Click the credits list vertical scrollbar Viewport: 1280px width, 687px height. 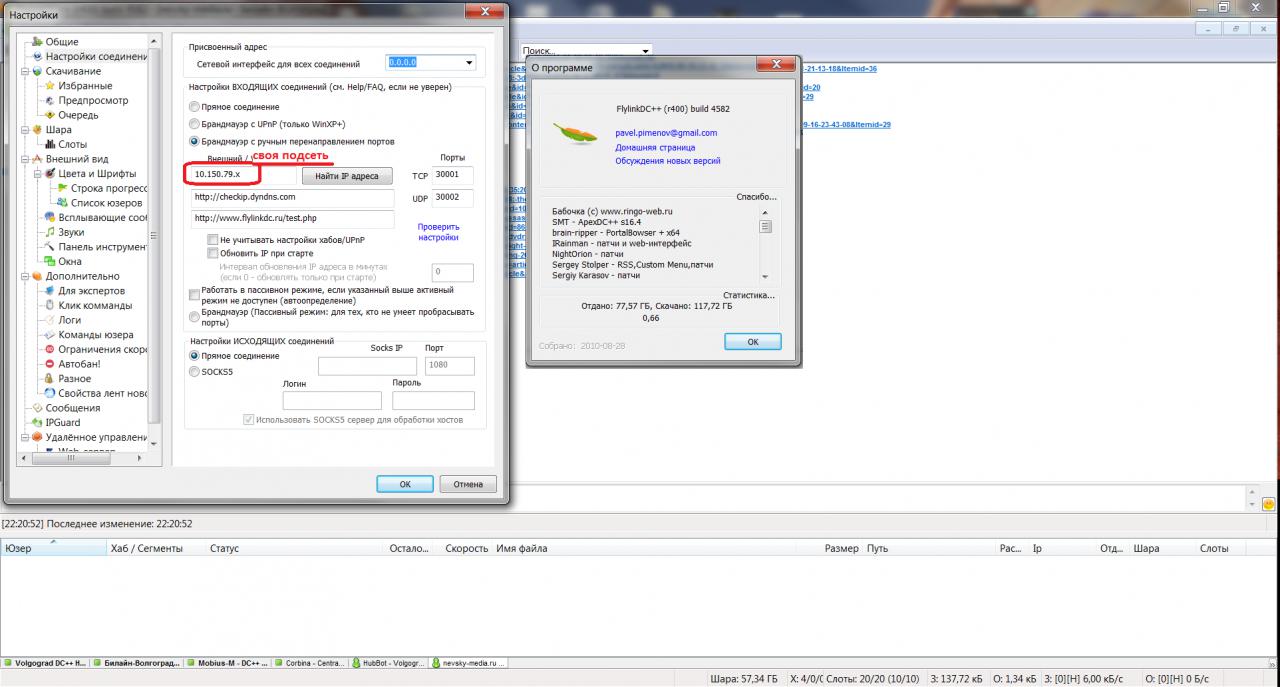coord(765,243)
